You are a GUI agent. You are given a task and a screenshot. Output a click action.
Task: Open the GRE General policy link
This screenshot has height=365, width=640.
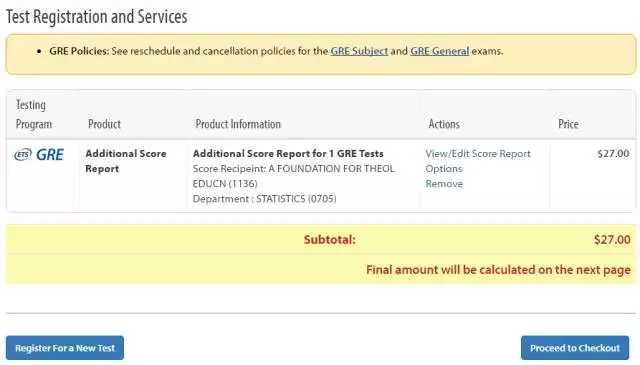pyautogui.click(x=440, y=51)
